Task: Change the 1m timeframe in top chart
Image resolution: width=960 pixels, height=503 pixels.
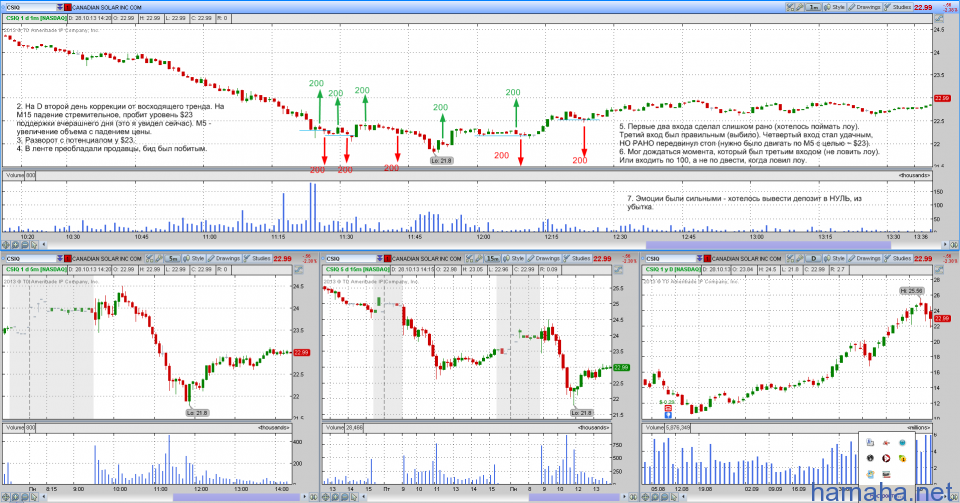Action: coord(814,7)
